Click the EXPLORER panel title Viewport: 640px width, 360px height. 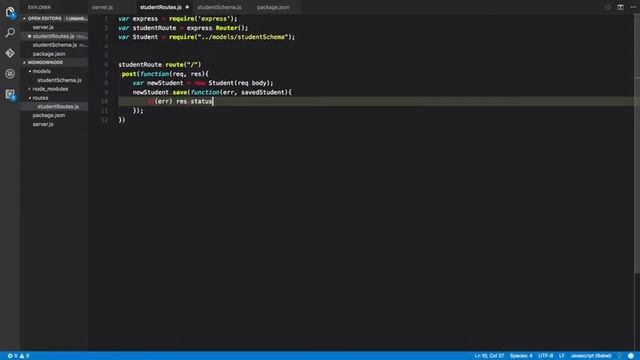[x=39, y=7]
